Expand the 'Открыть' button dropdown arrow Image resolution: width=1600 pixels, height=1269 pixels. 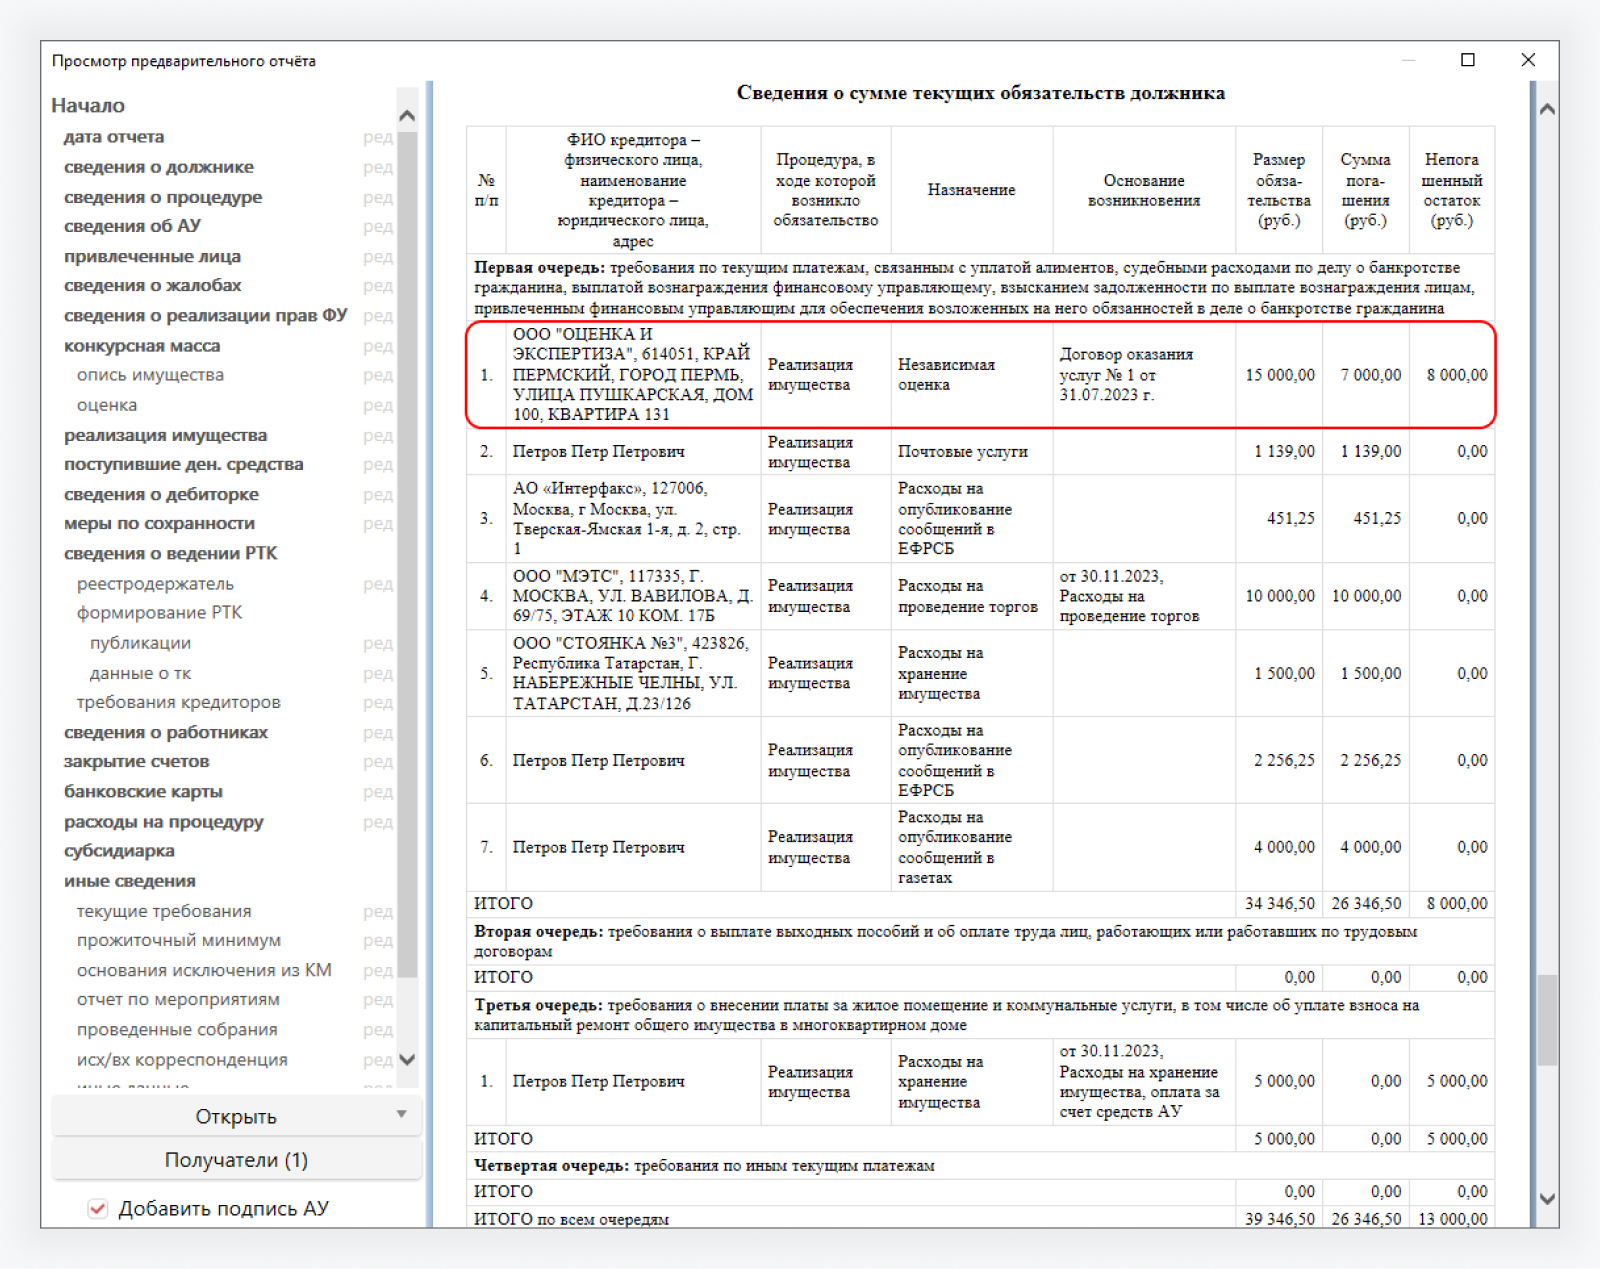401,1114
